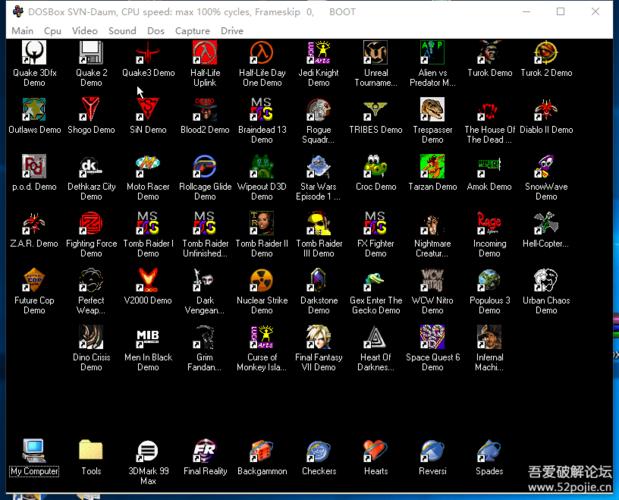The height and width of the screenshot is (500, 619).
Task: Launch the Turok Demo icon
Action: [x=489, y=53]
